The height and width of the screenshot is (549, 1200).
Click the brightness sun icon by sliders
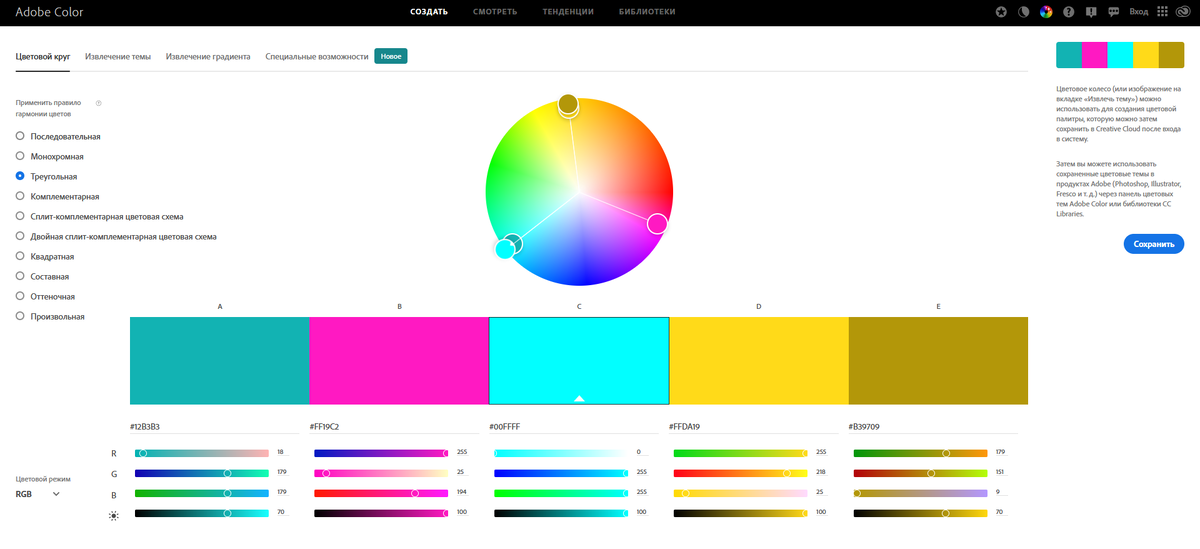[113, 516]
